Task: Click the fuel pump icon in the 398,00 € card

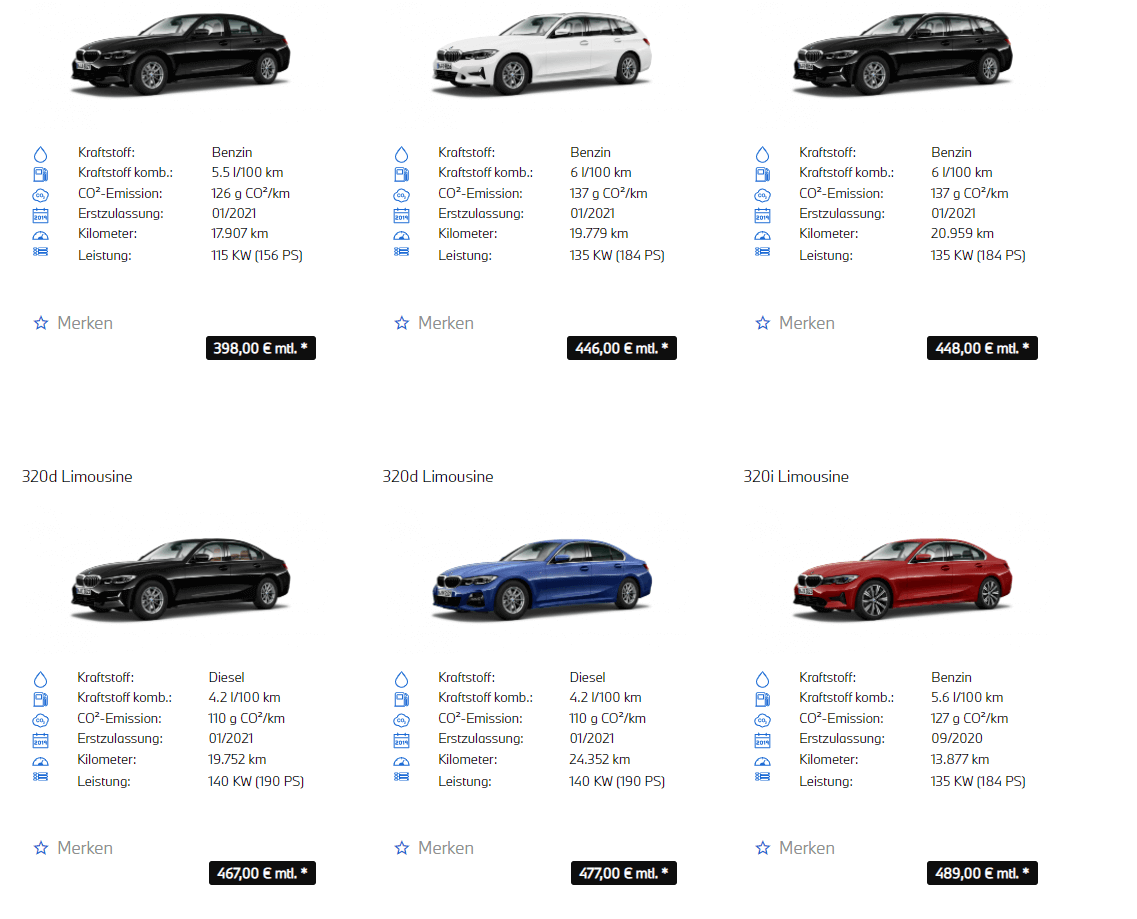Action: tap(41, 174)
